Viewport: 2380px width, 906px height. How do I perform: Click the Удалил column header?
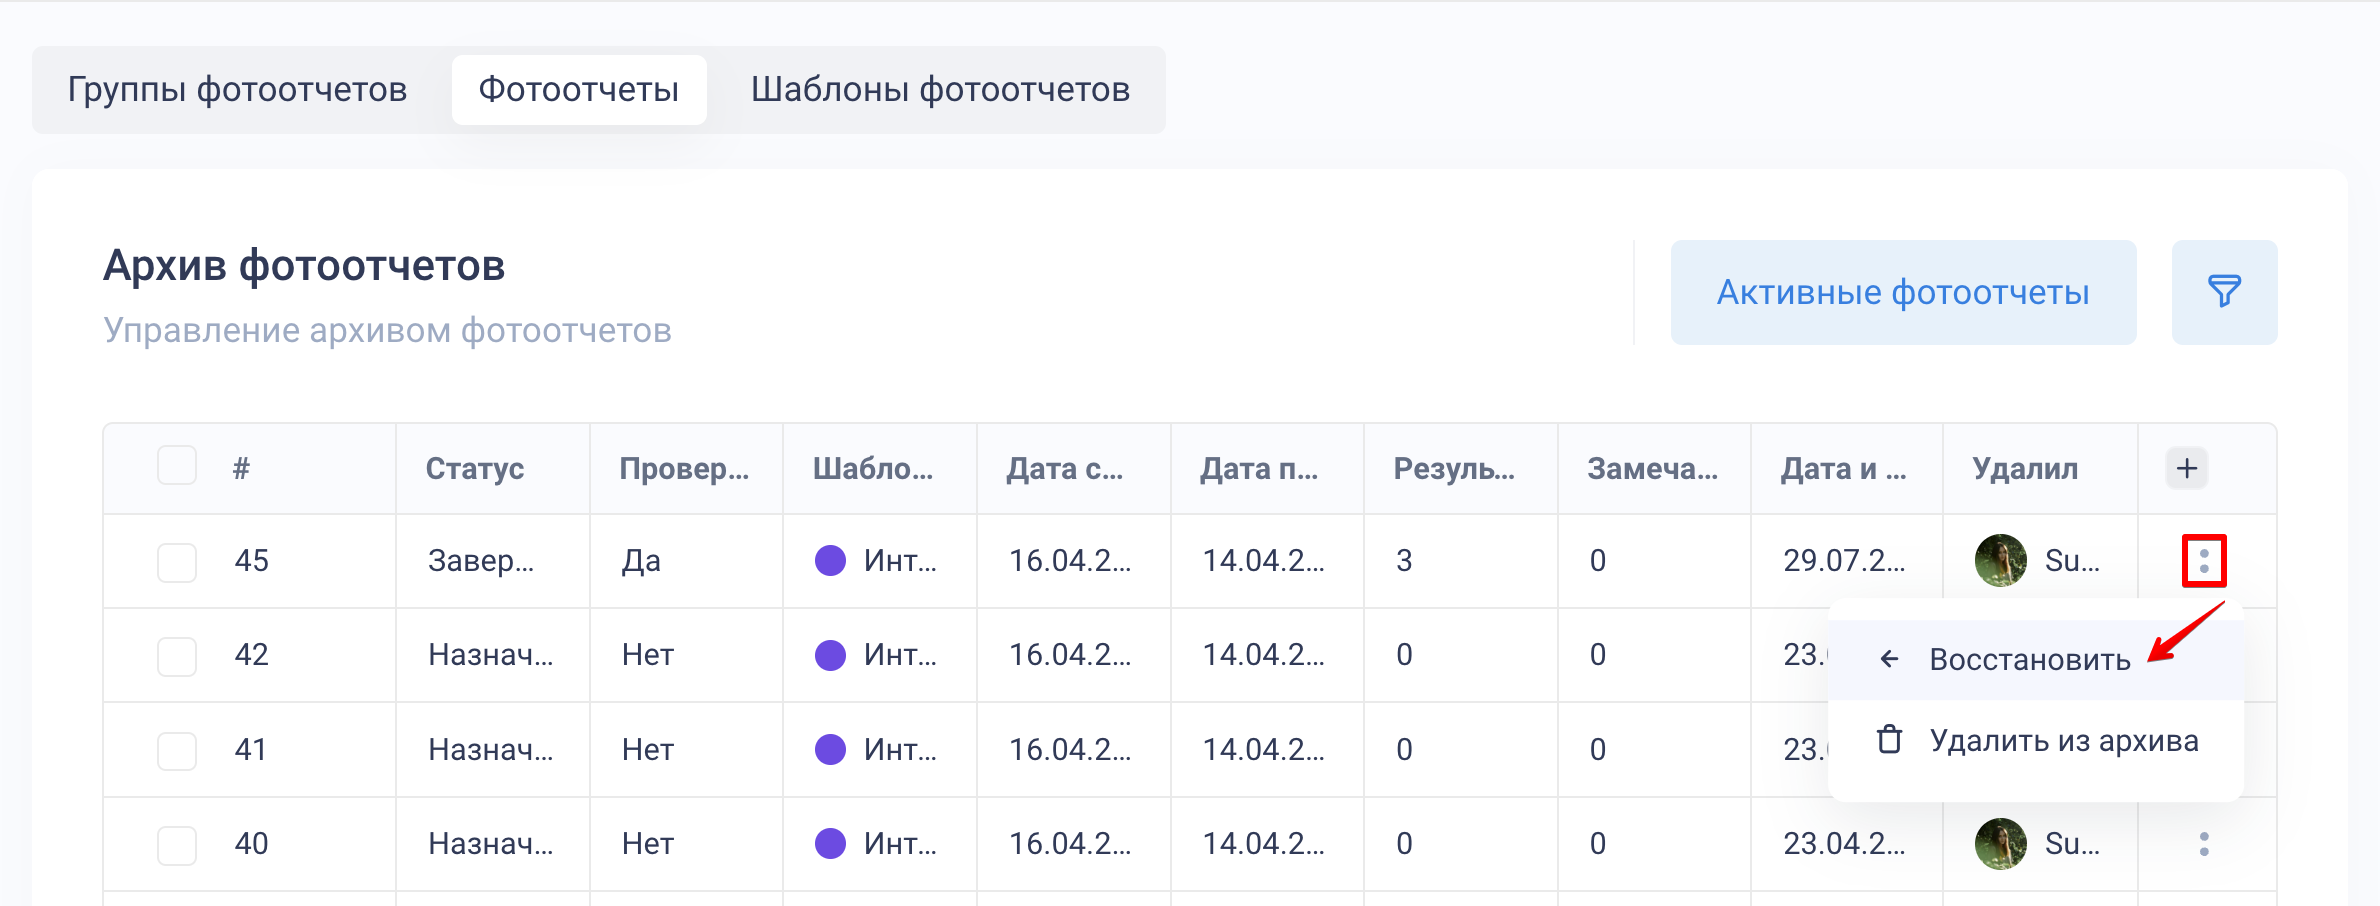pos(2024,469)
